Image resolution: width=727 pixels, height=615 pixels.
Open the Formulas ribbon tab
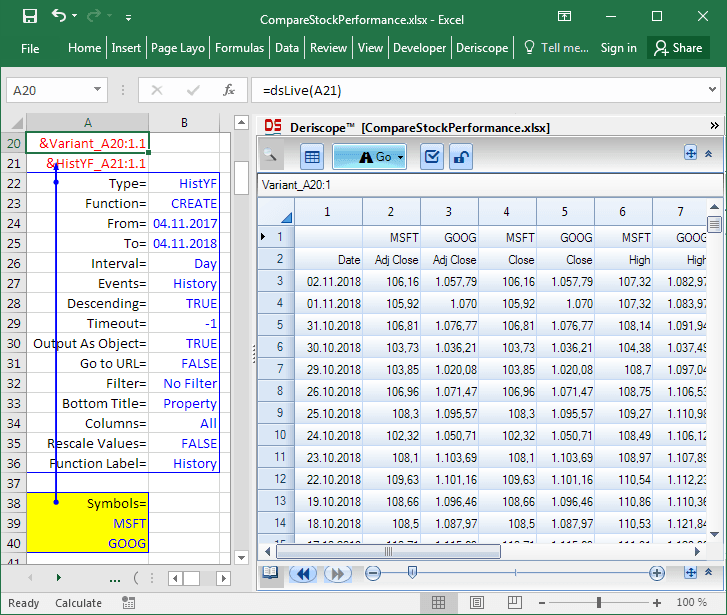pyautogui.click(x=239, y=47)
